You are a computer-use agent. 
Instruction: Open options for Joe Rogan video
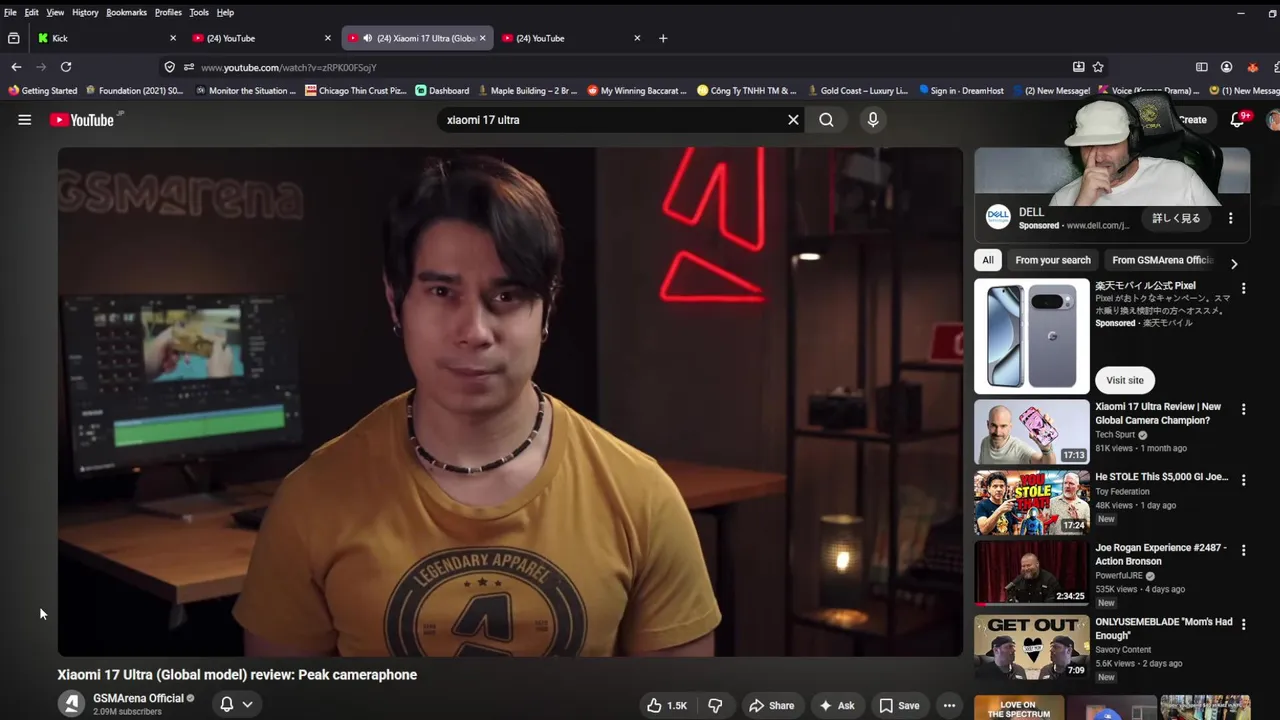(x=1243, y=550)
